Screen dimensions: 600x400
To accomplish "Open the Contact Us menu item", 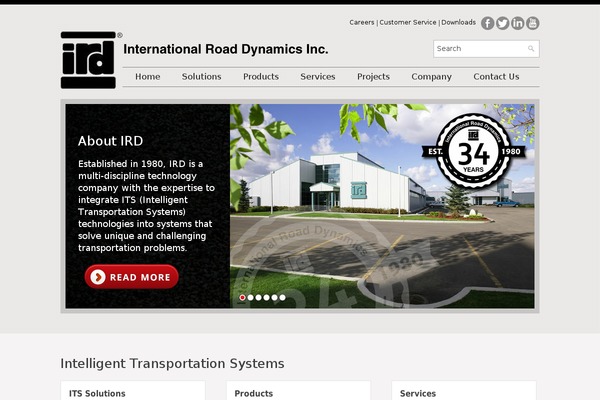I will tap(496, 77).
